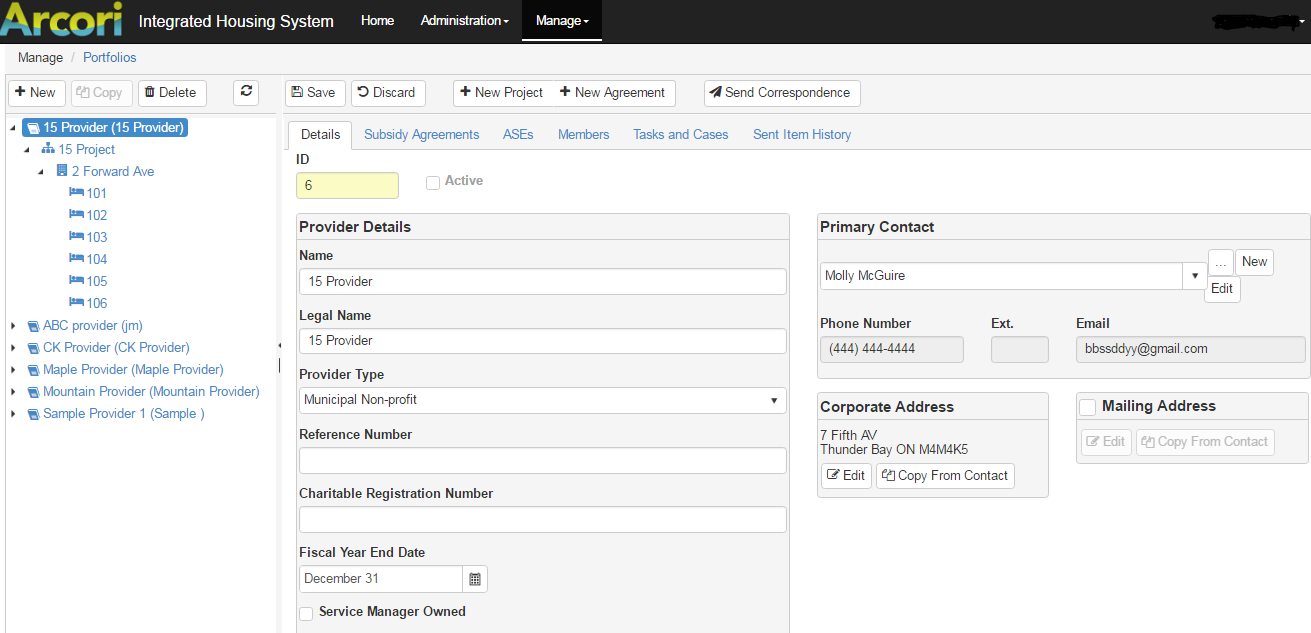Viewport: 1311px width, 633px height.
Task: Click into the Name input field
Action: click(543, 281)
